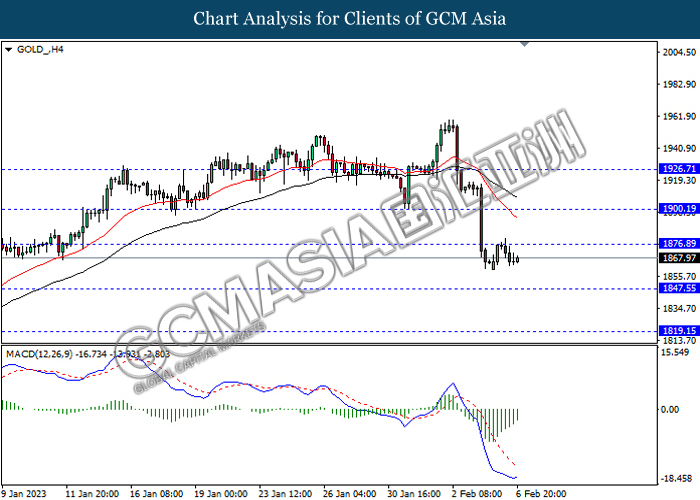Click the 1961.90 price axis value
The image size is (700, 500).
[679, 117]
